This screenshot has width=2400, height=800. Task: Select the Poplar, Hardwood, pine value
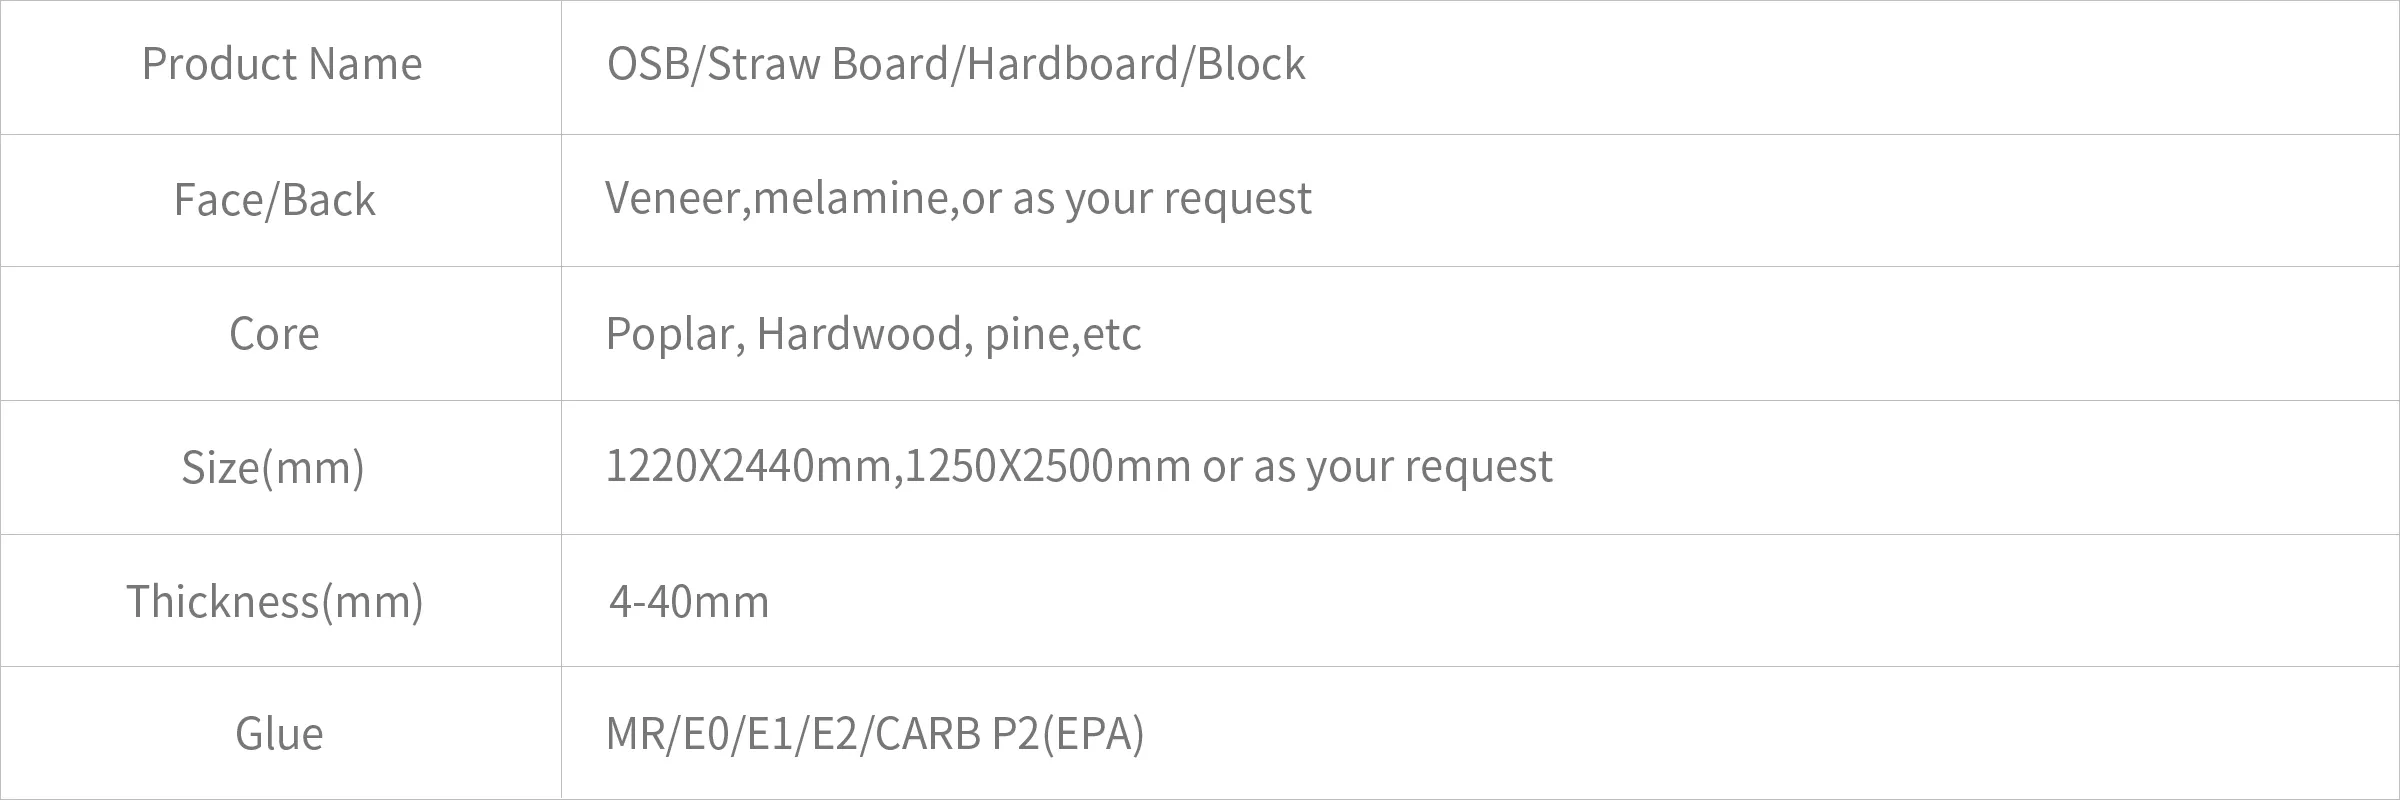[x=873, y=334]
